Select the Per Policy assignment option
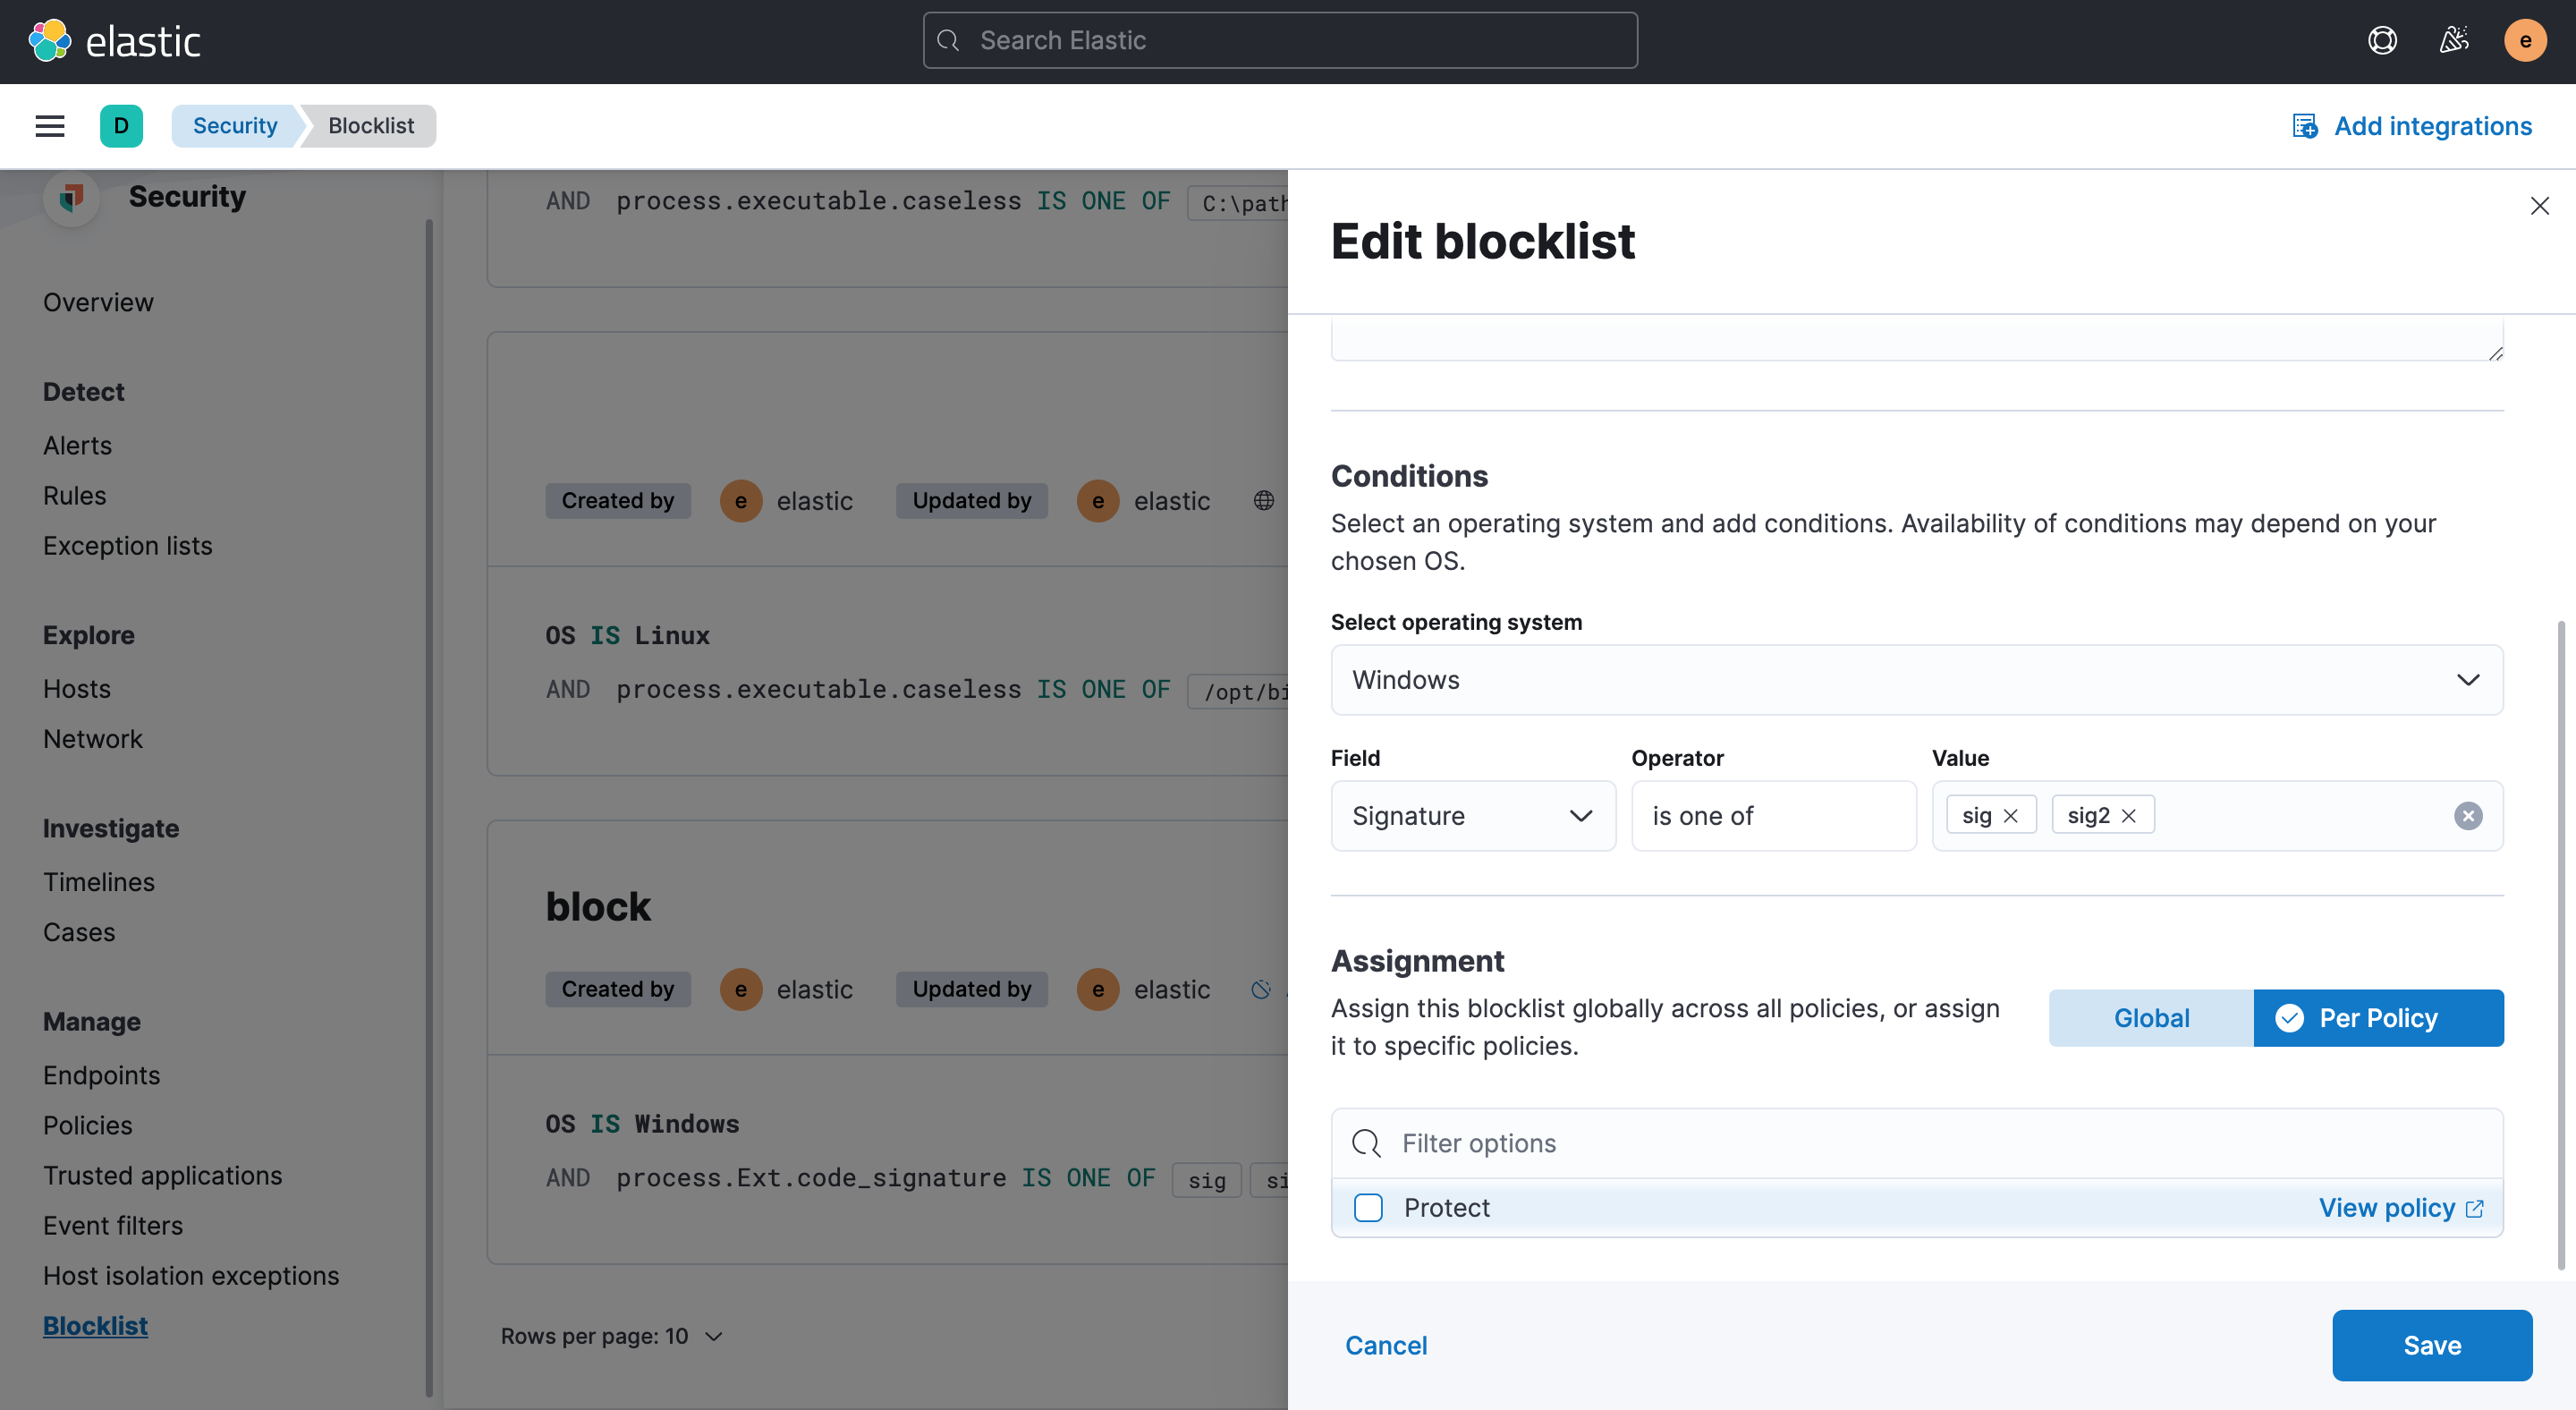This screenshot has height=1410, width=2576. point(2377,1018)
